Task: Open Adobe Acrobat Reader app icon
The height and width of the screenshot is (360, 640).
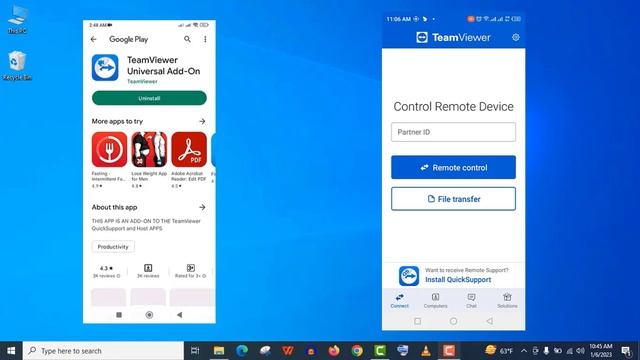Action: [x=189, y=149]
